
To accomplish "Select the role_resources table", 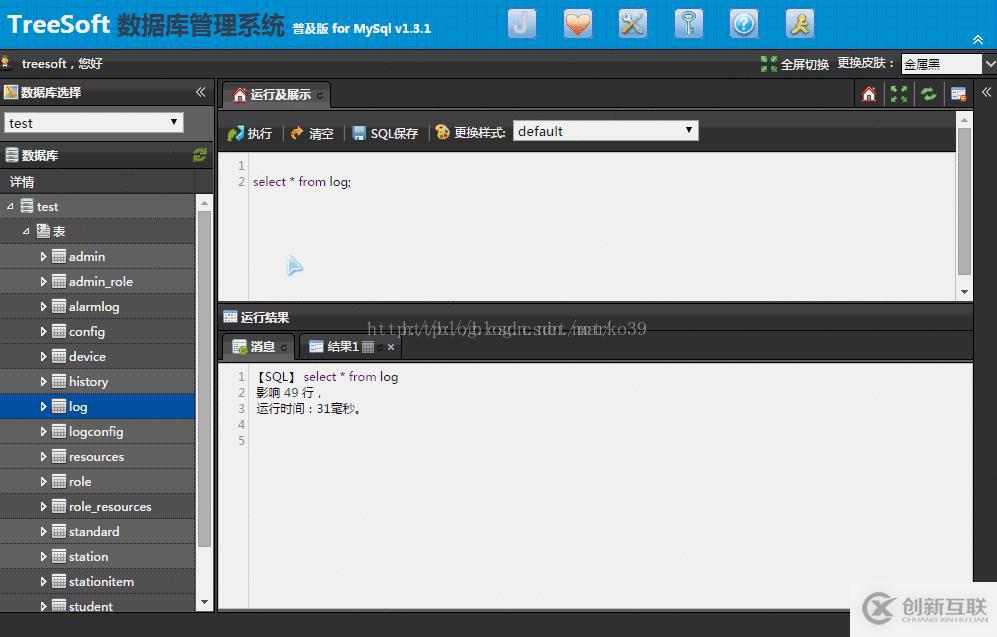I will tap(98, 507).
